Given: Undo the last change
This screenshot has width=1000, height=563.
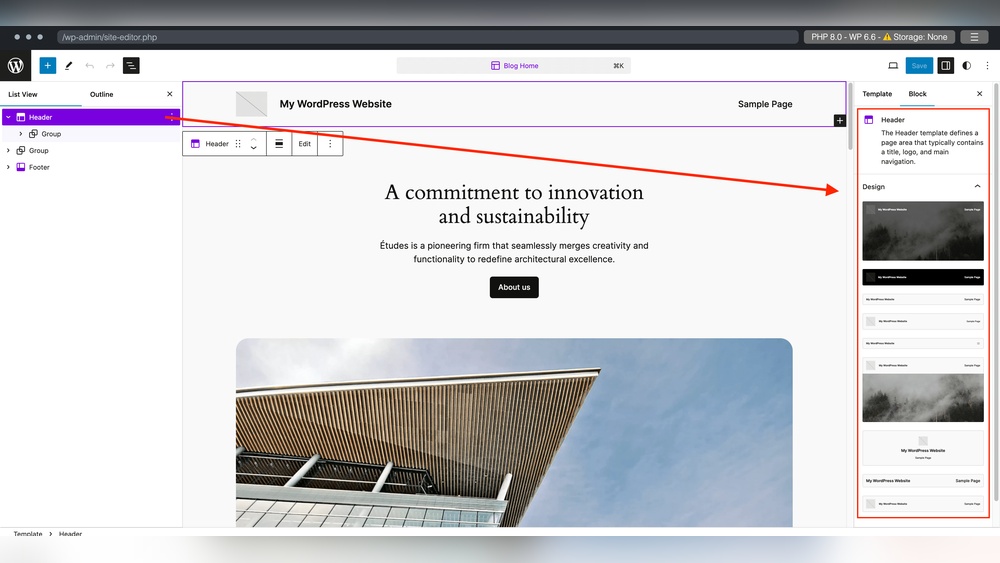Looking at the screenshot, I should pos(89,66).
